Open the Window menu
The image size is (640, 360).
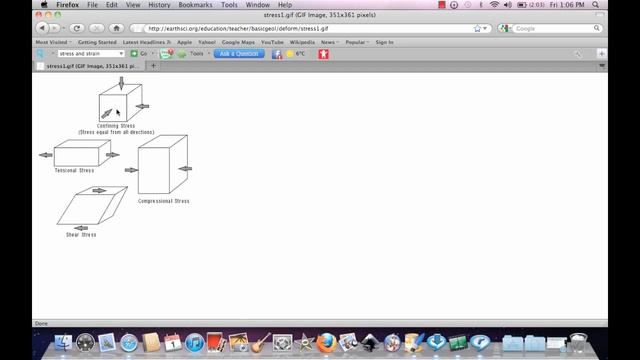tap(258, 5)
